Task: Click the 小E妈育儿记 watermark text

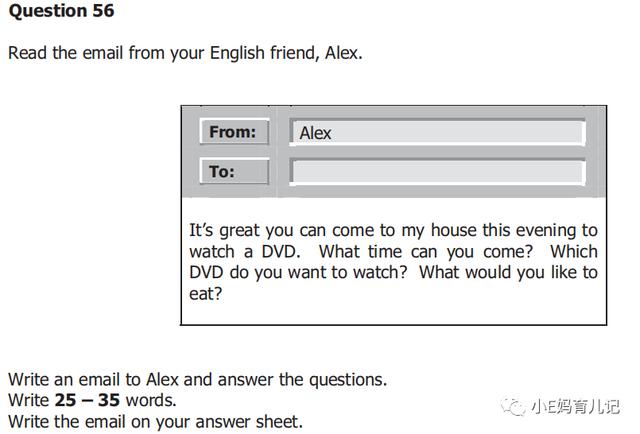Action: 575,407
